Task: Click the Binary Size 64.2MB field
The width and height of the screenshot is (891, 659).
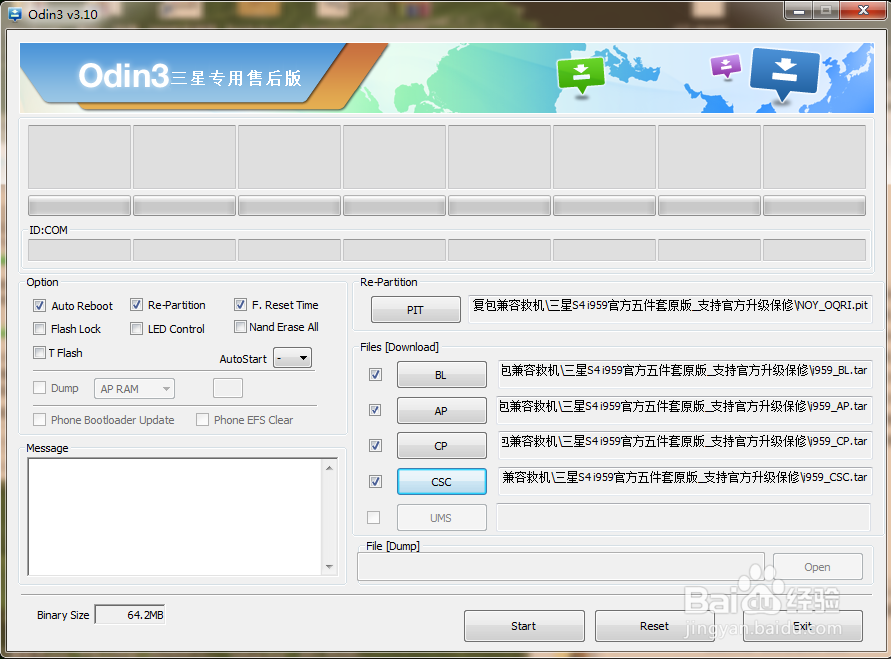Action: (x=130, y=615)
